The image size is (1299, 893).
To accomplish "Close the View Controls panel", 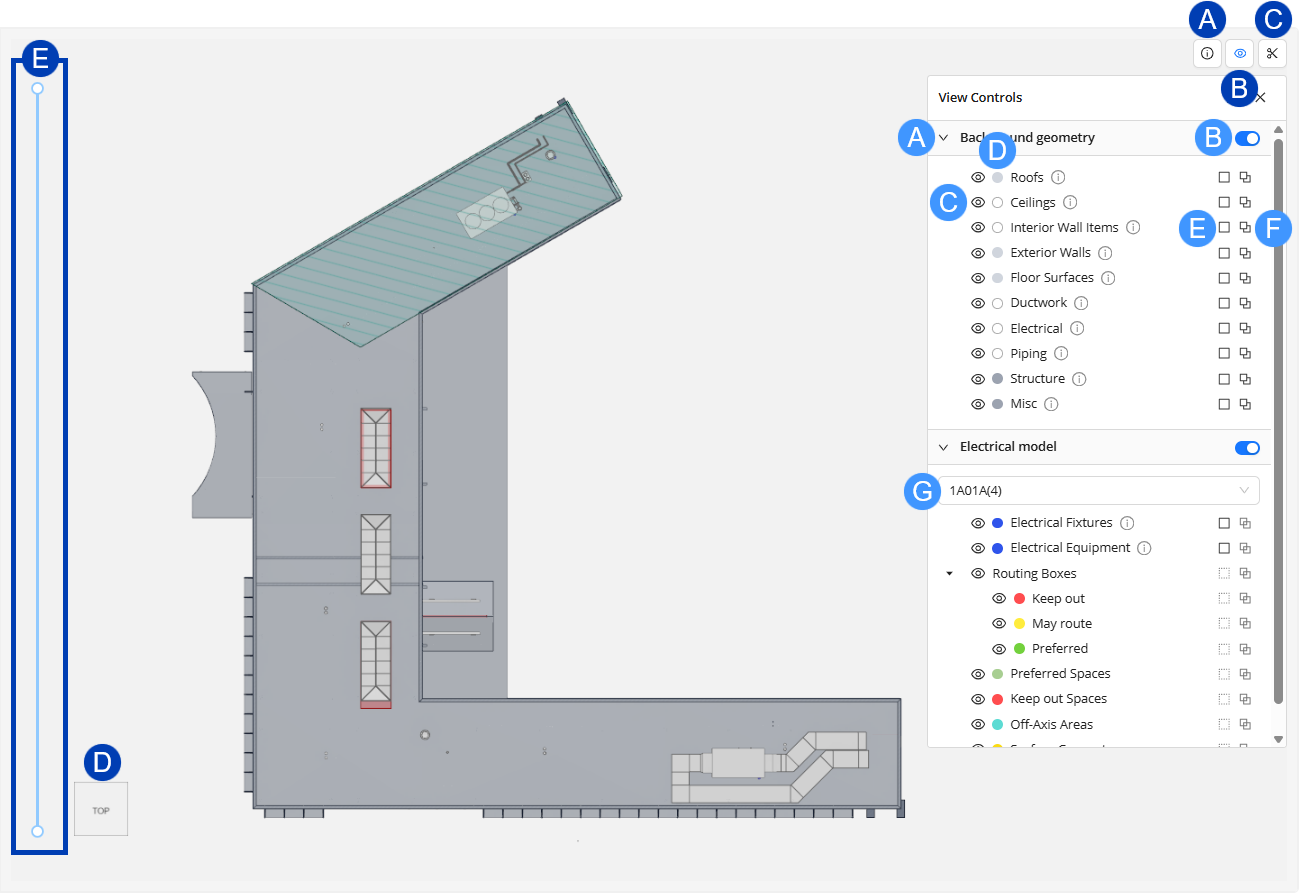I will 1260,97.
